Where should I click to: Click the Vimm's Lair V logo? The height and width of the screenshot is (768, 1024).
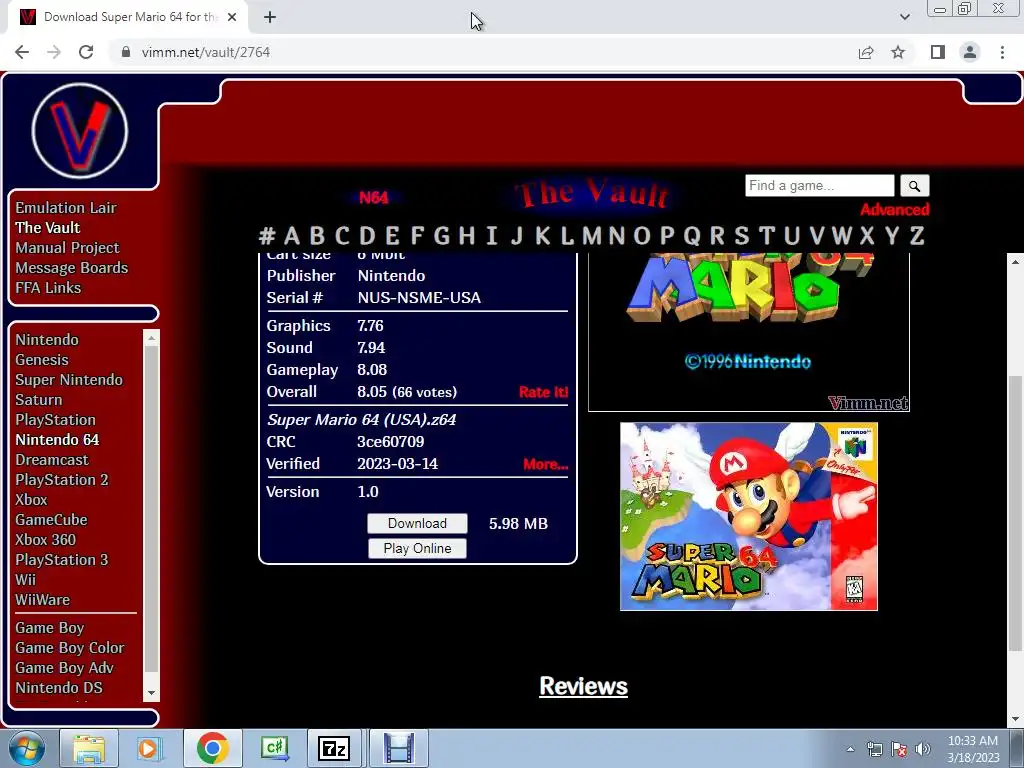coord(80,131)
